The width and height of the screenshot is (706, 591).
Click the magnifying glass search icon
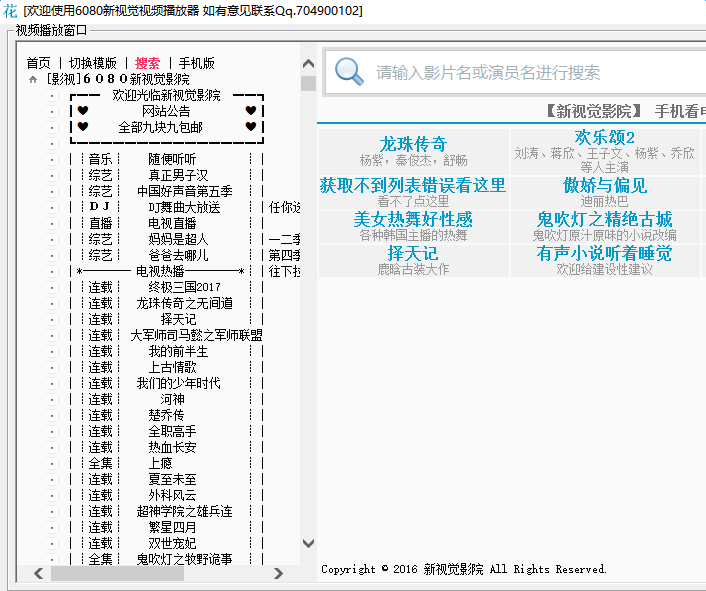pyautogui.click(x=349, y=72)
